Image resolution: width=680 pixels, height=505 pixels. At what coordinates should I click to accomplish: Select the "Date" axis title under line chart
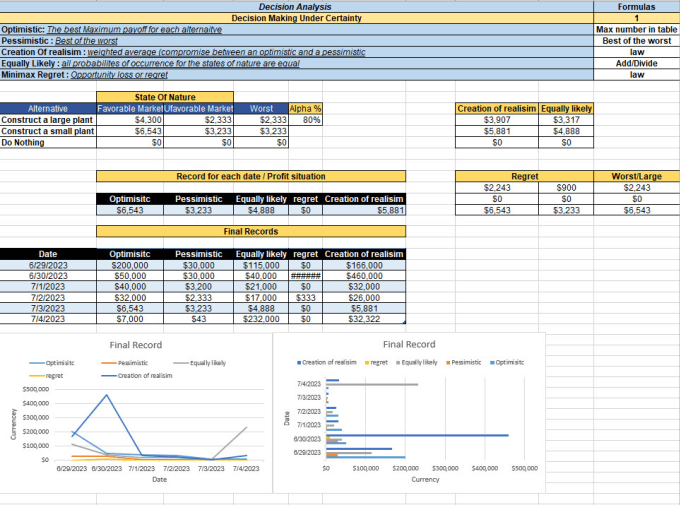[x=159, y=479]
